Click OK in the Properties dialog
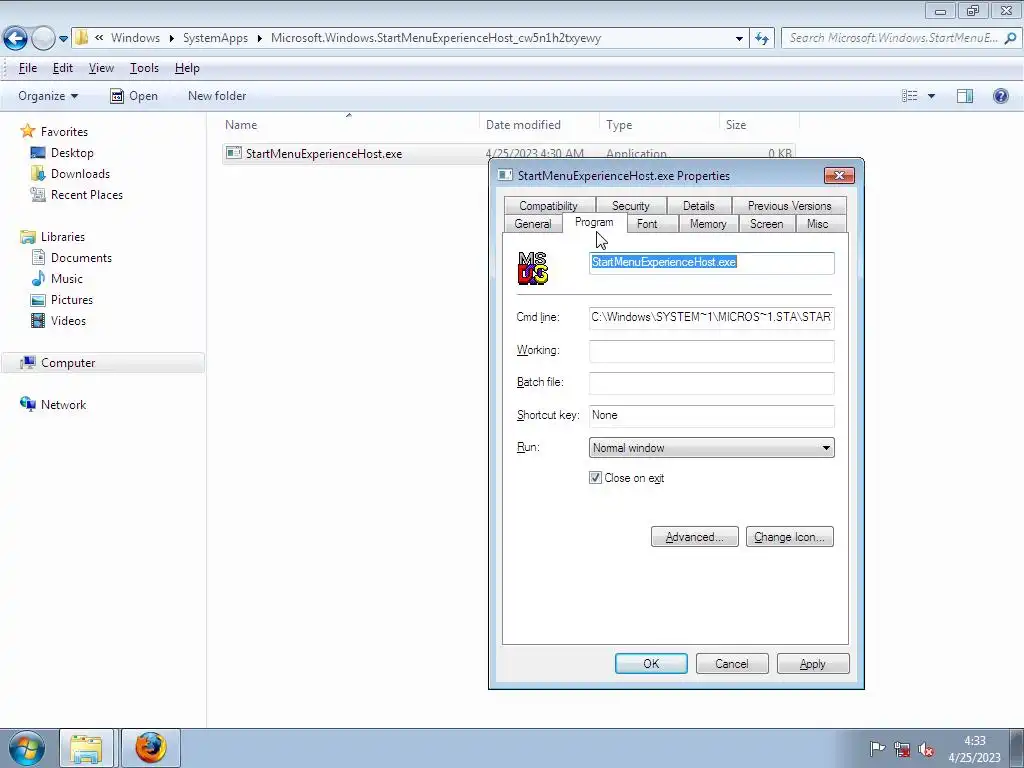 click(x=651, y=664)
